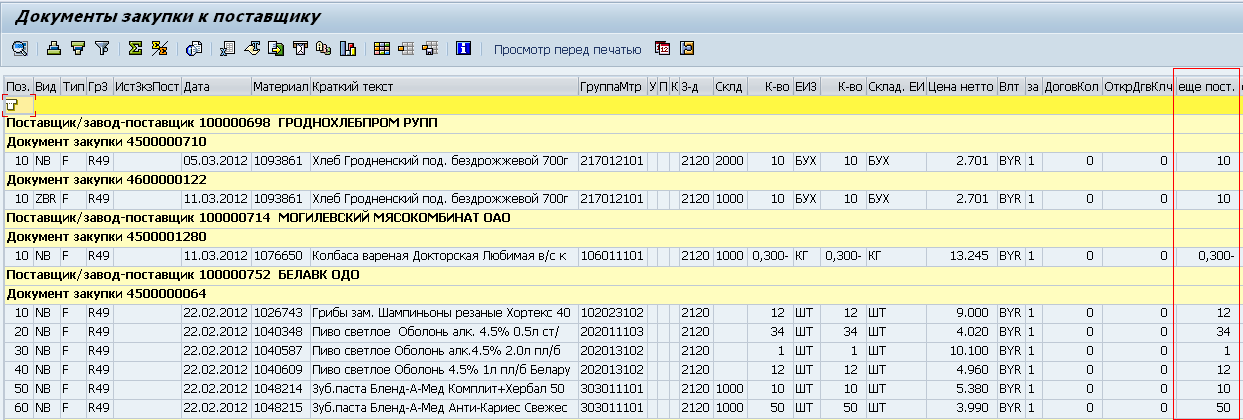Click material group 106011101 cell

click(x=611, y=256)
